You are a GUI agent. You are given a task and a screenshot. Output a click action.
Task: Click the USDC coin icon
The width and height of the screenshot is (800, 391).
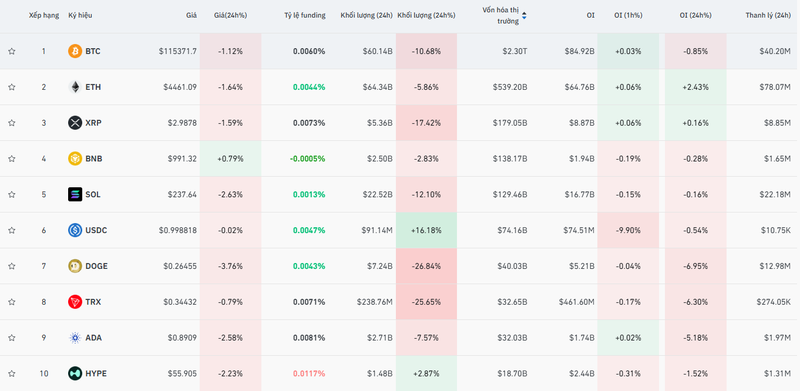tap(75, 230)
